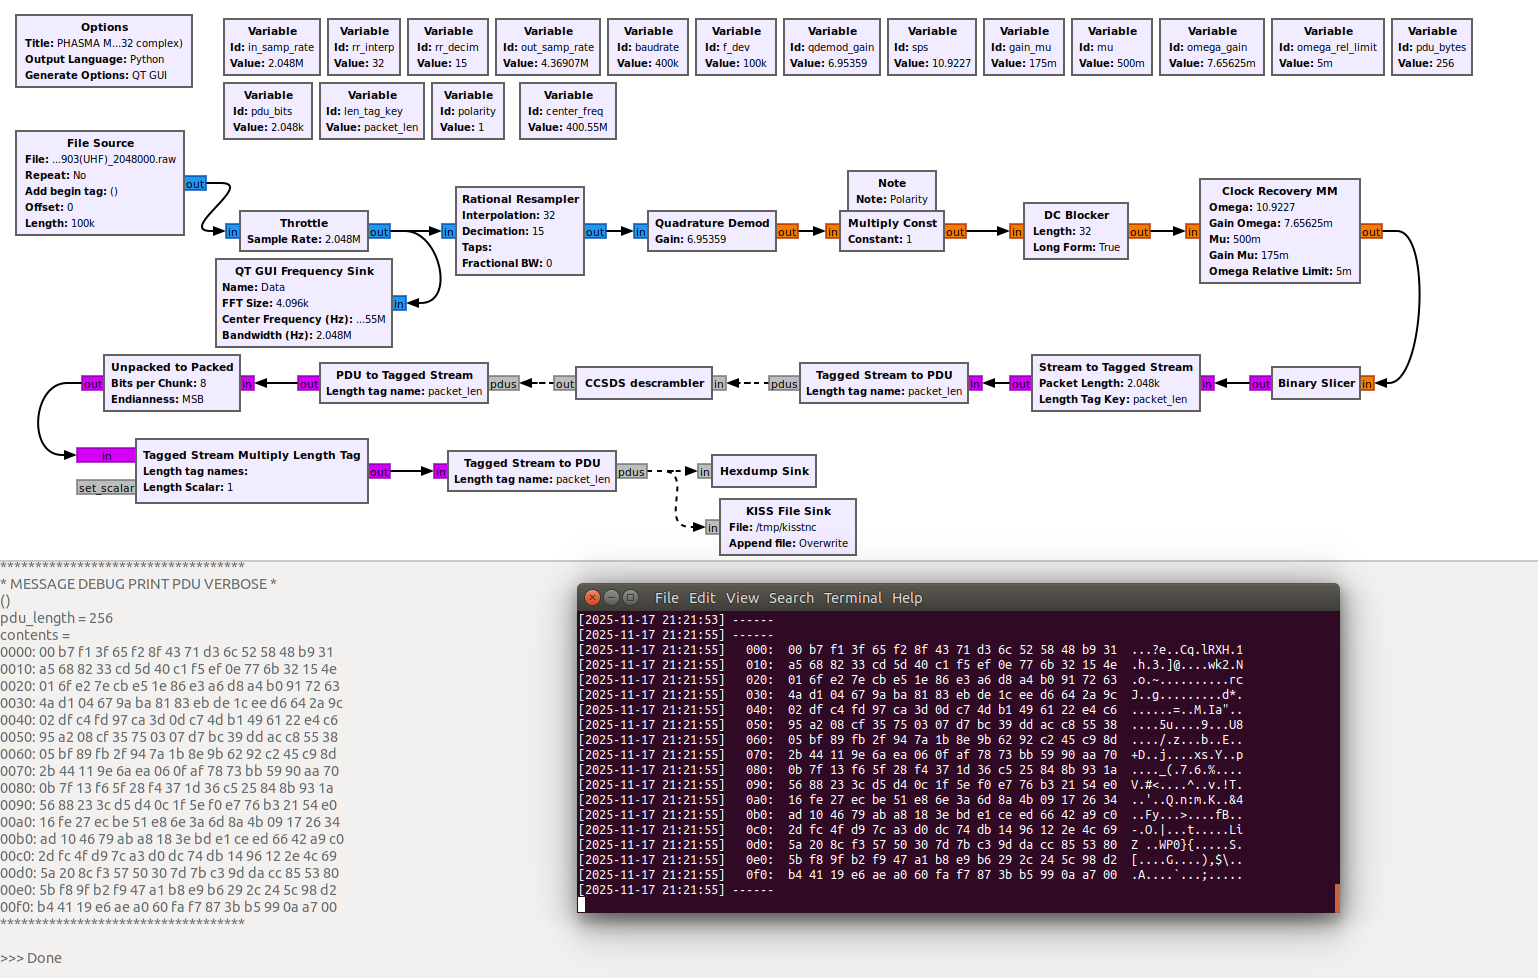Select the baudrate Variable block
Screen dimensions: 1538x978
click(x=648, y=47)
